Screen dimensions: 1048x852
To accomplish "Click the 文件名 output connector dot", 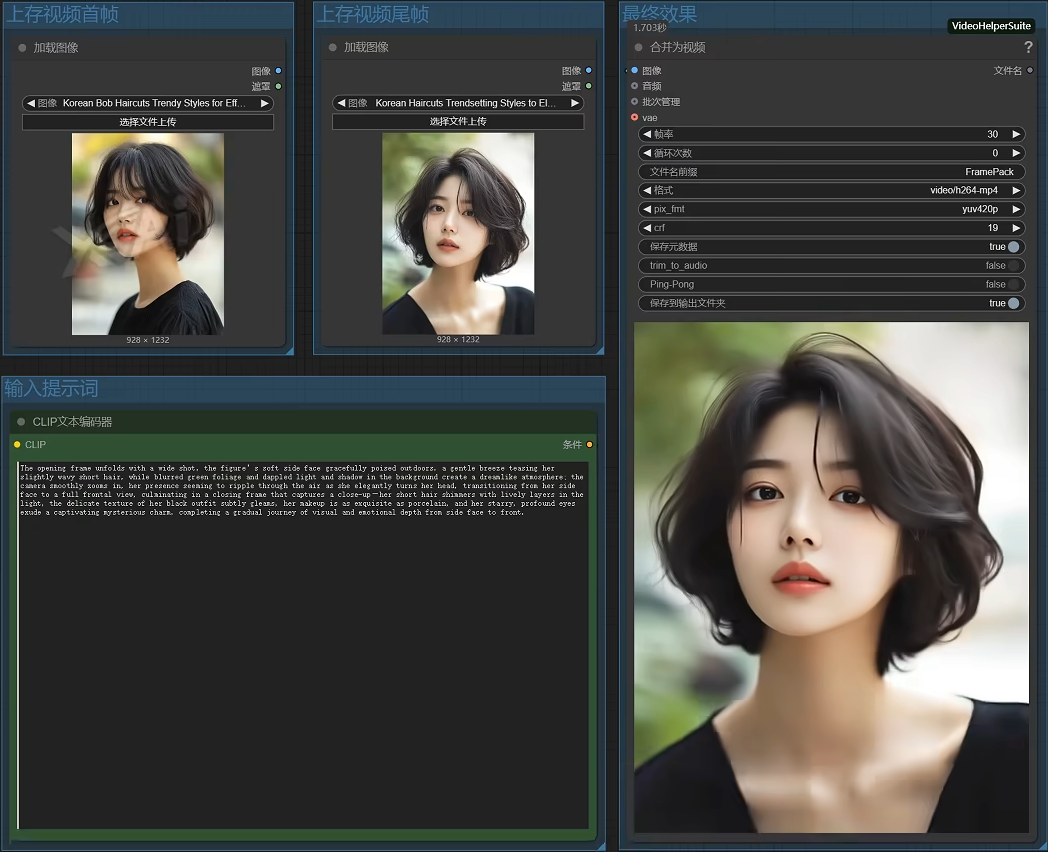I will [1030, 70].
